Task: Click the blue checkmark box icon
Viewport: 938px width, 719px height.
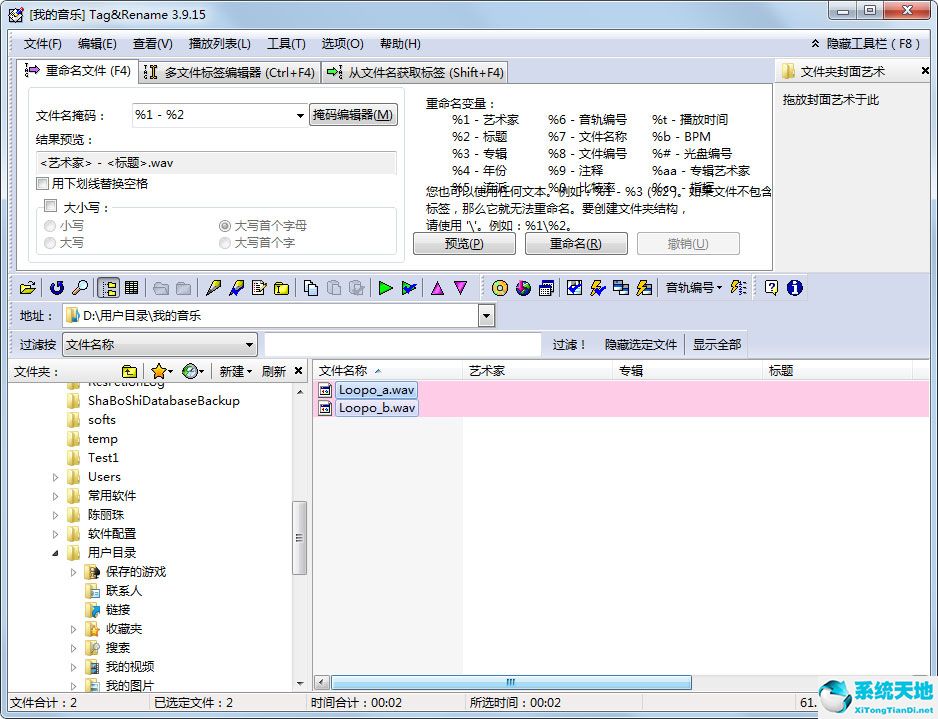Action: (x=575, y=288)
